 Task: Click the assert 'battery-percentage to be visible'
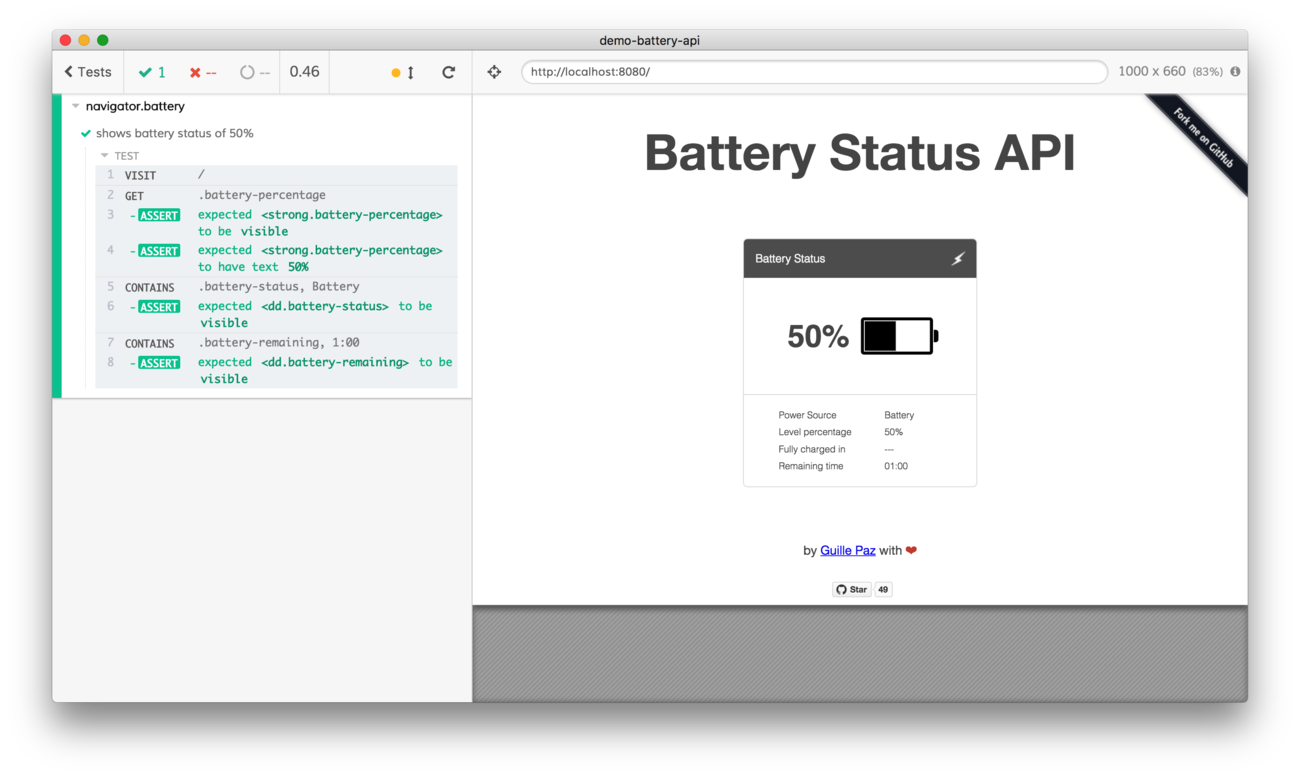276,223
